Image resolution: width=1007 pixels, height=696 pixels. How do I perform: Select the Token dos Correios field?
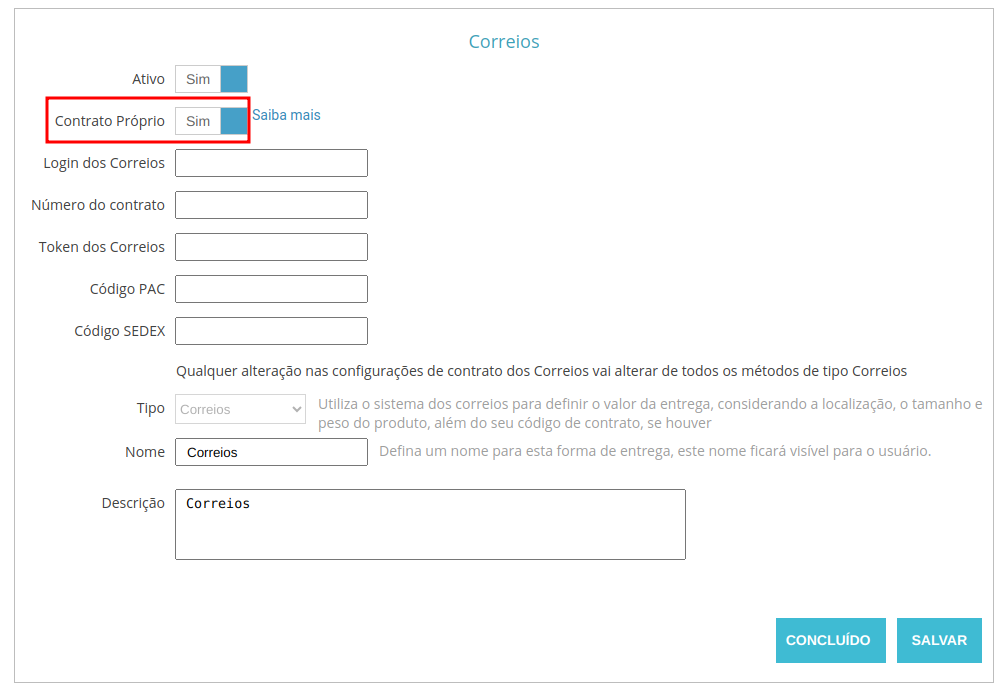coord(271,247)
